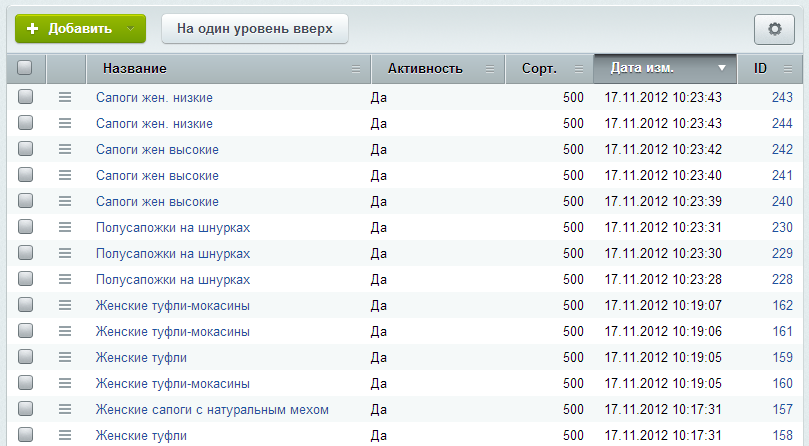Open row actions menu for ID 159
Screen dimensions: 809x446
point(65,357)
